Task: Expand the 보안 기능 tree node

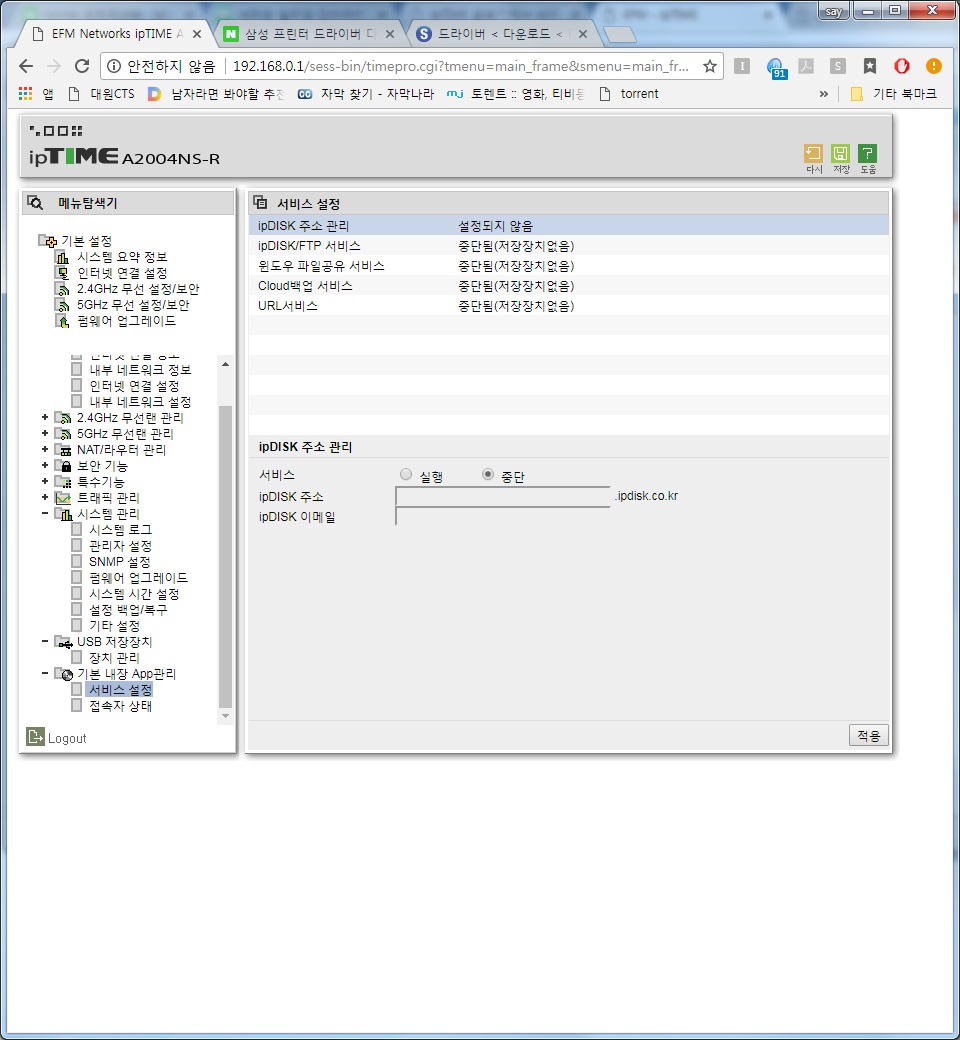Action: click(44, 465)
